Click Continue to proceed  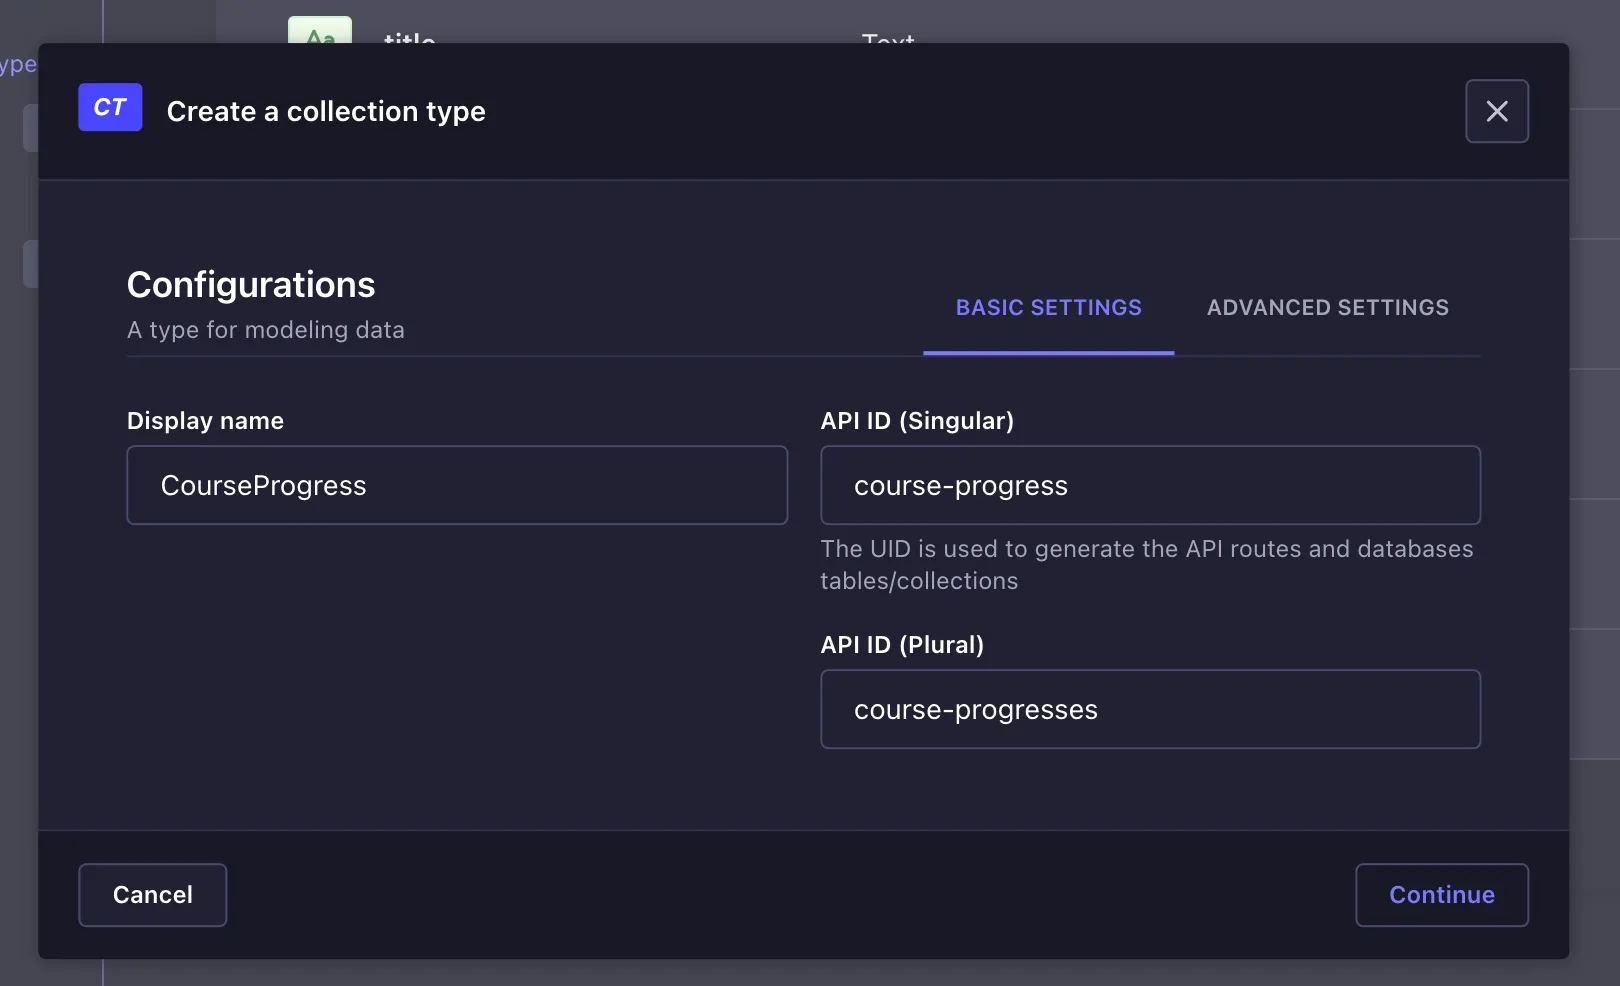tap(1441, 895)
